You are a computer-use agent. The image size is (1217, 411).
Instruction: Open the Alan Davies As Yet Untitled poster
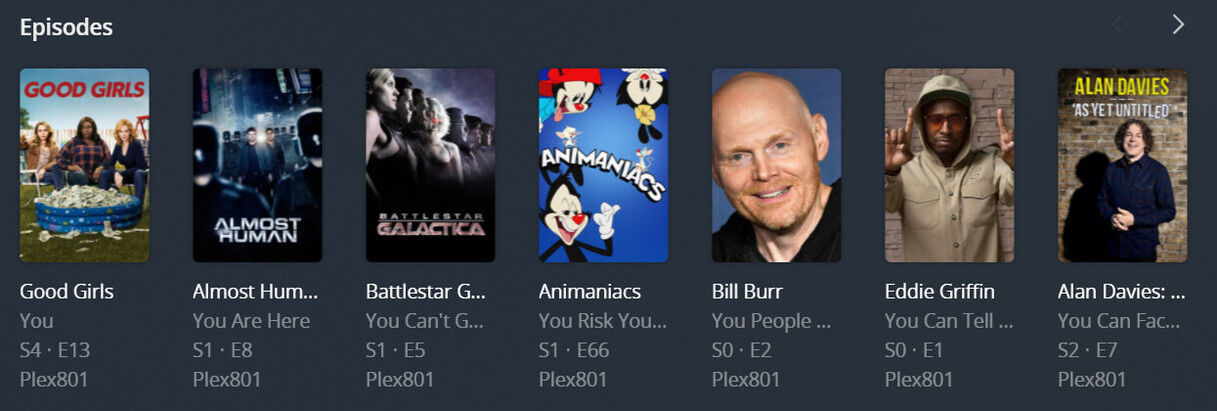(1122, 165)
